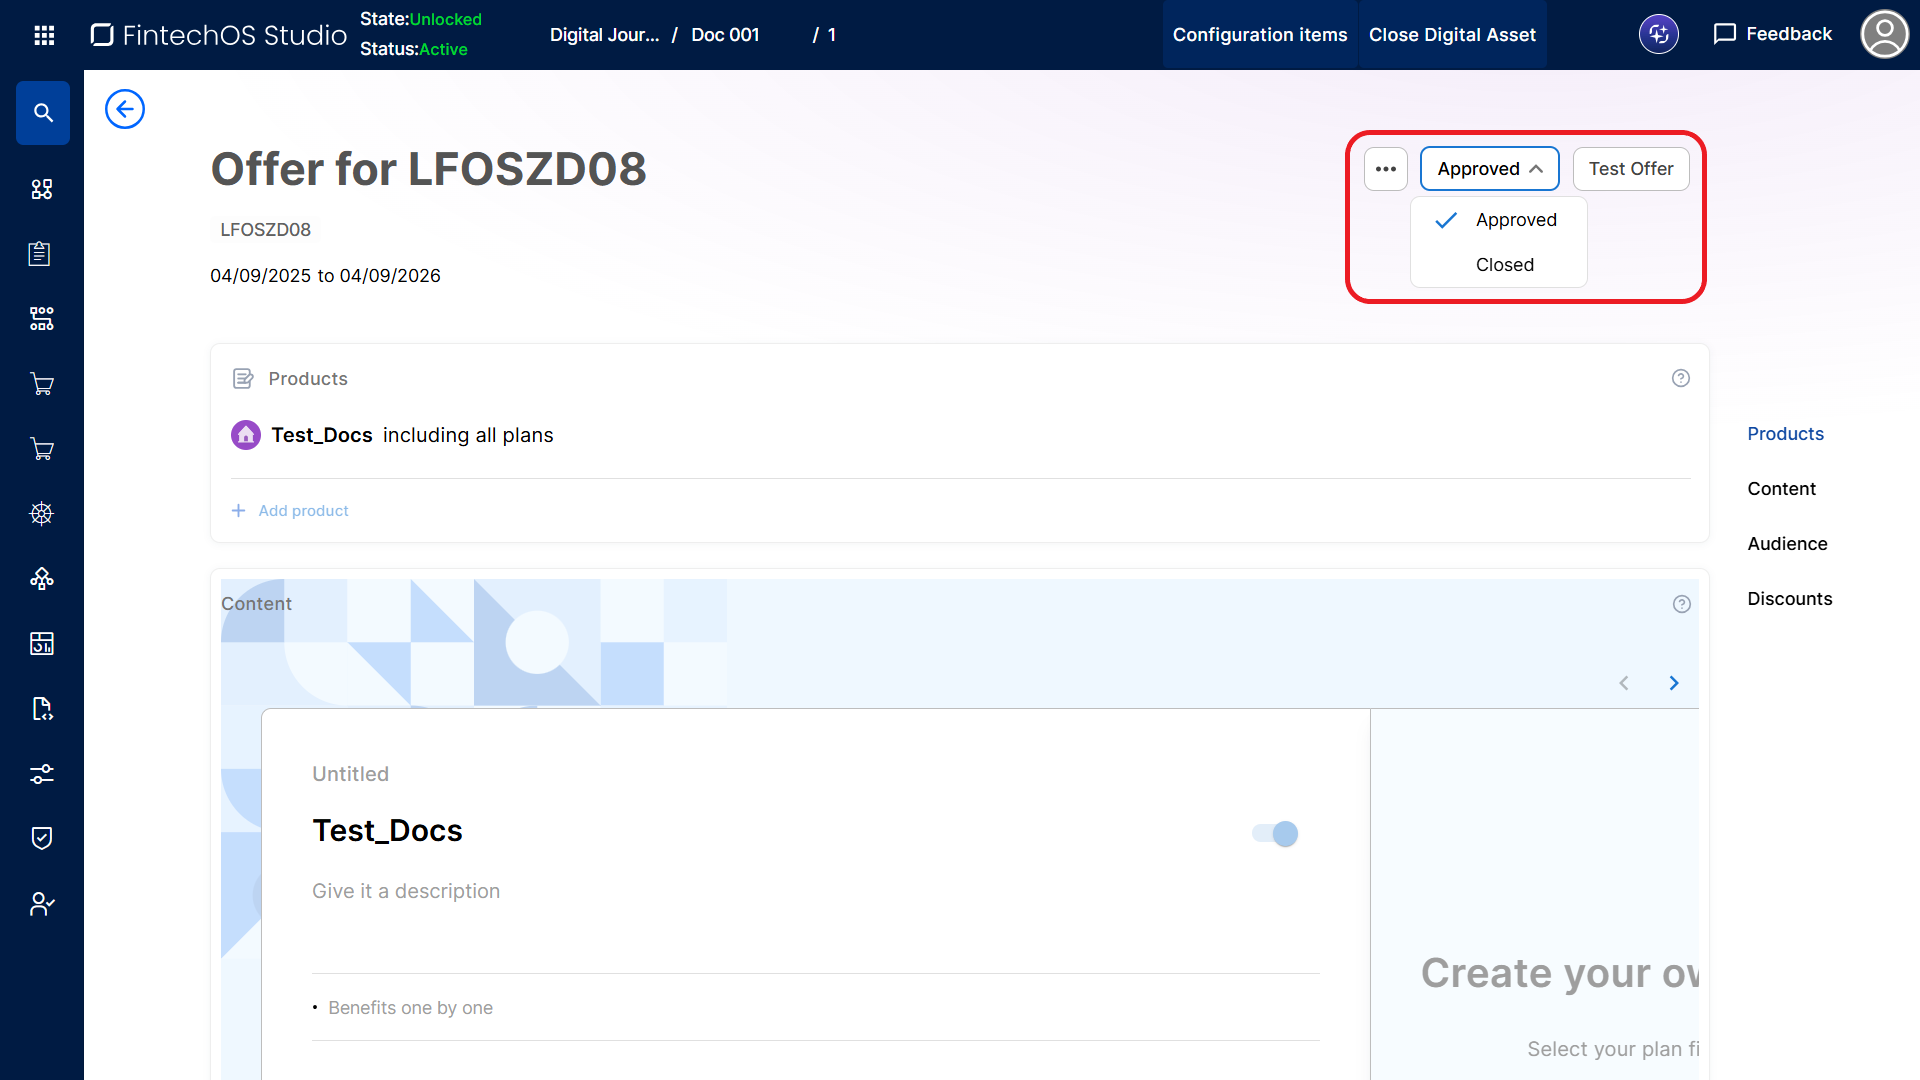Screen dimensions: 1920x1080
Task: Click the back arrow circle button
Action: (125, 109)
